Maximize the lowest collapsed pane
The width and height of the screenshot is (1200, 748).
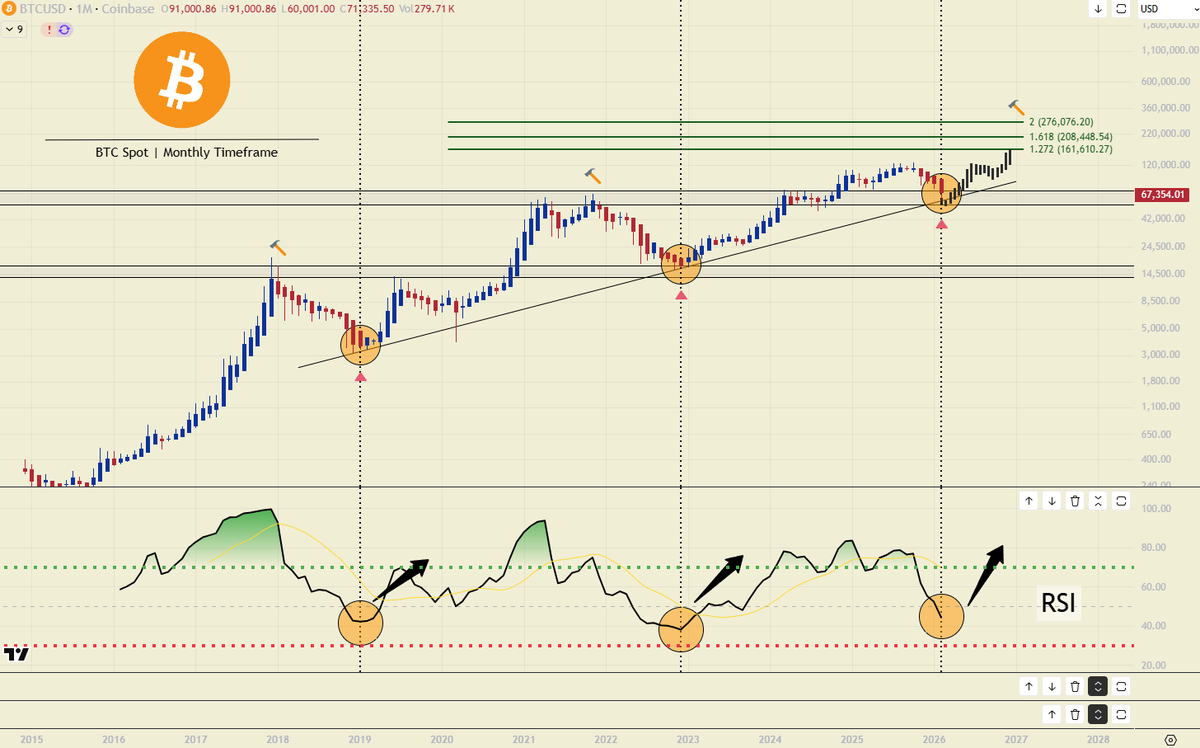click(1121, 714)
